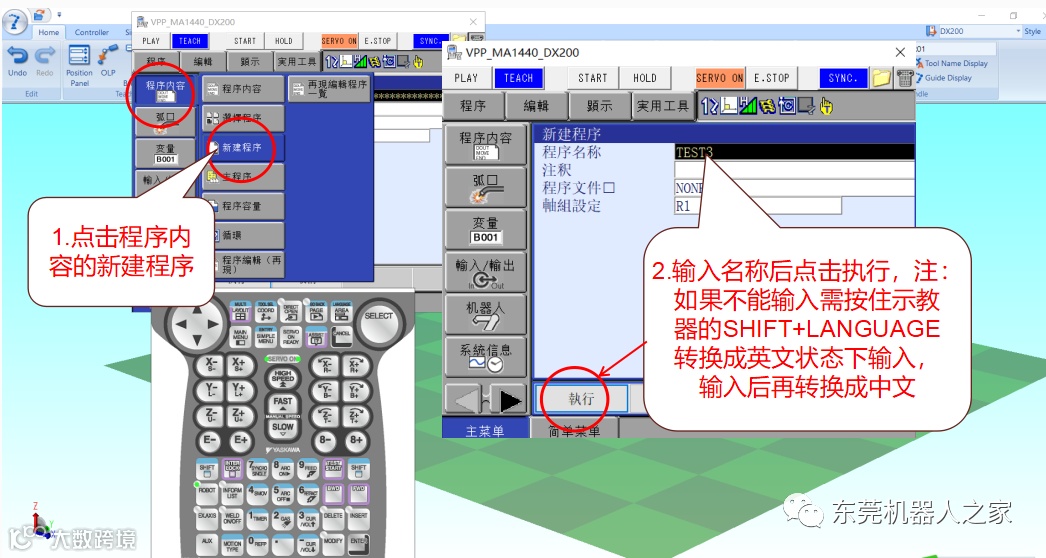Open the 程序内容 sidebar icon in front pendant window
This screenshot has width=1046, height=558.
point(485,145)
